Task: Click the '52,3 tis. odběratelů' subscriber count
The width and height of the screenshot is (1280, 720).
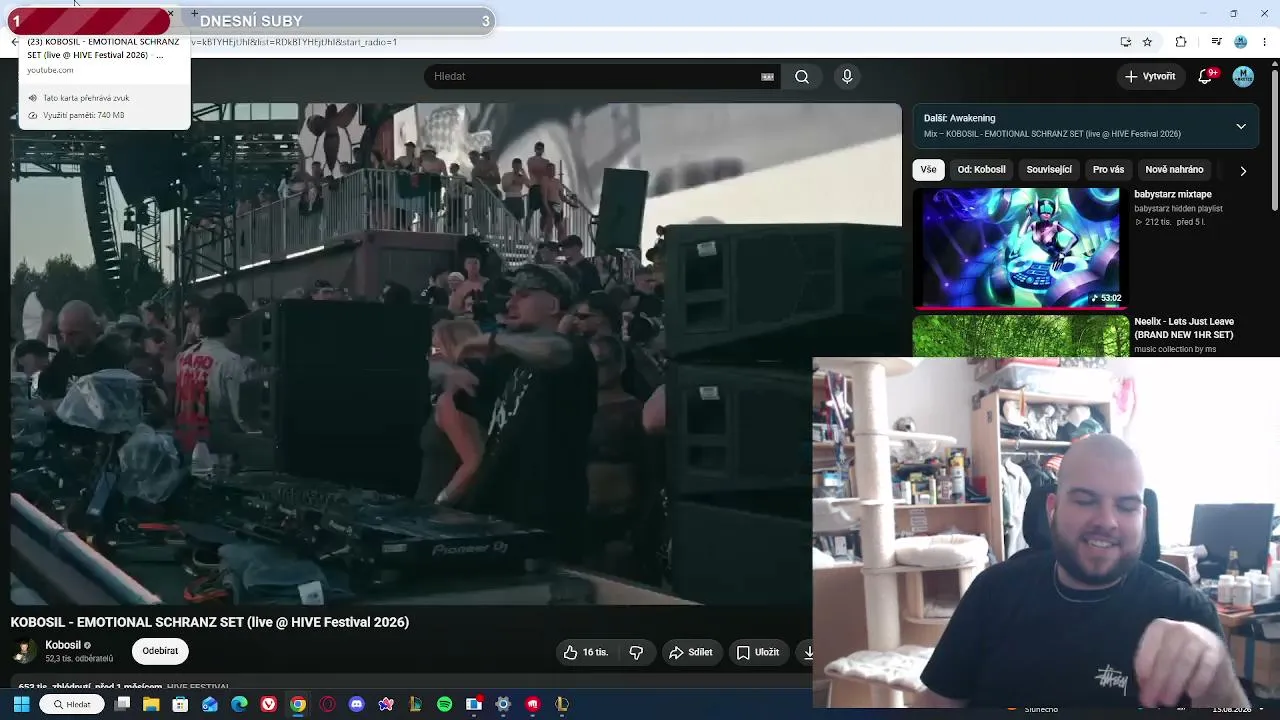Action: point(79,659)
